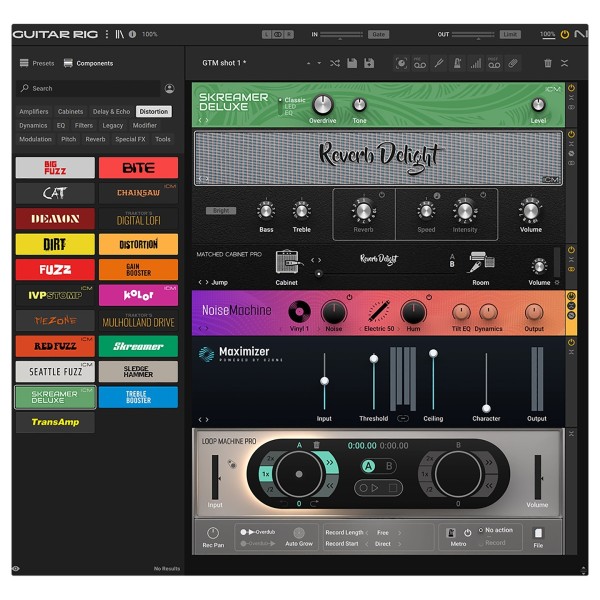
Task: Click the Cabinet icon in Matched Cabinet Pro
Action: 288,262
